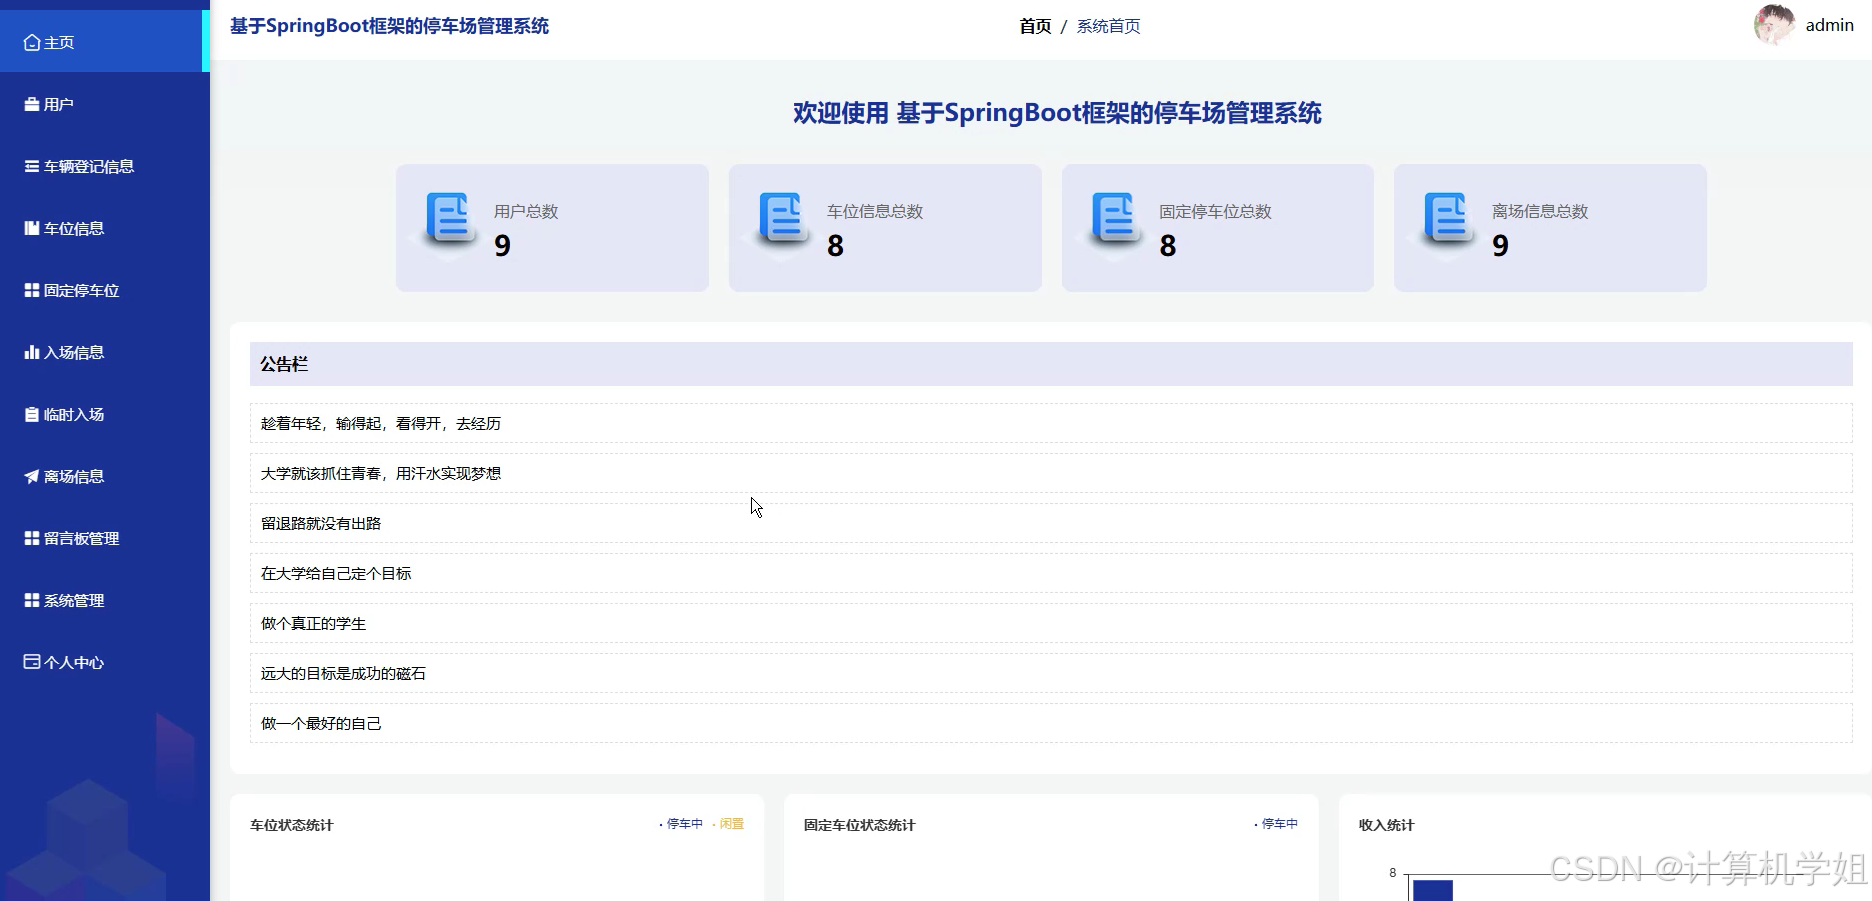Open announcement 在大学给自己定个目标
The width and height of the screenshot is (1872, 901).
(x=1051, y=573)
